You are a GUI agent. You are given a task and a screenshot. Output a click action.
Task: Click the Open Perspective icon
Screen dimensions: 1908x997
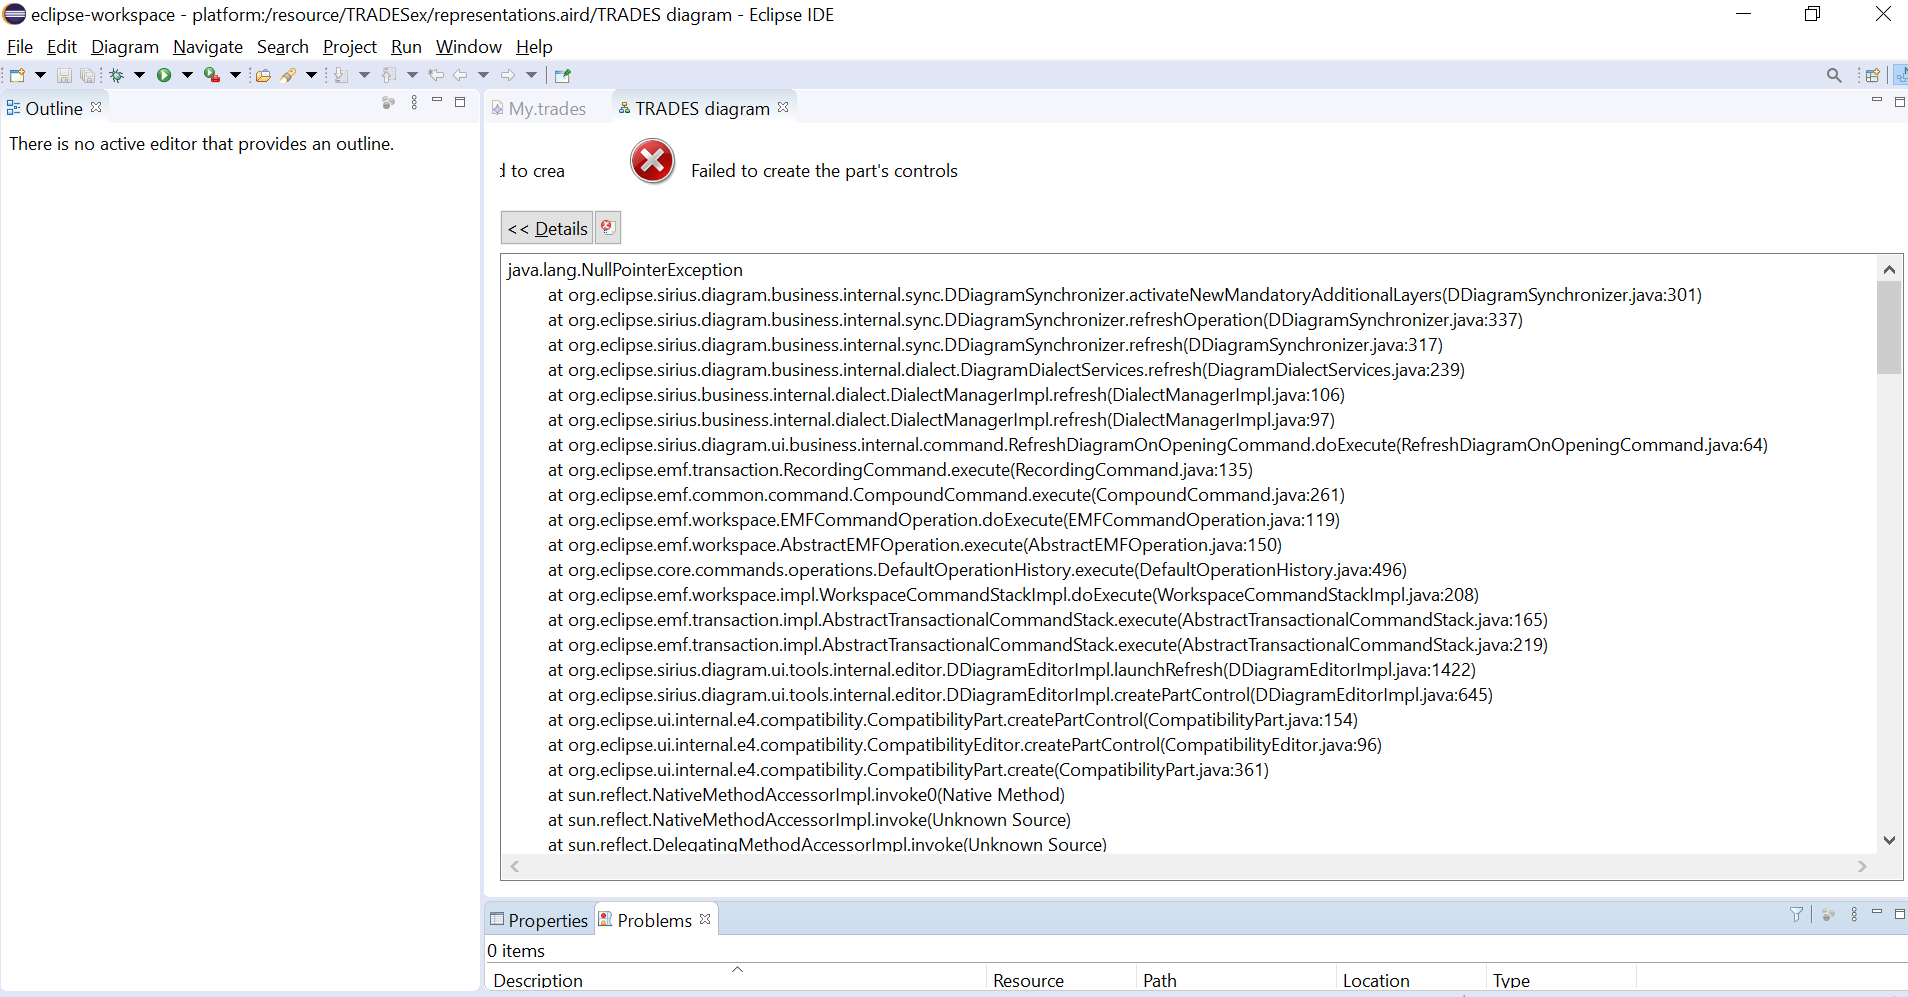click(x=1872, y=75)
